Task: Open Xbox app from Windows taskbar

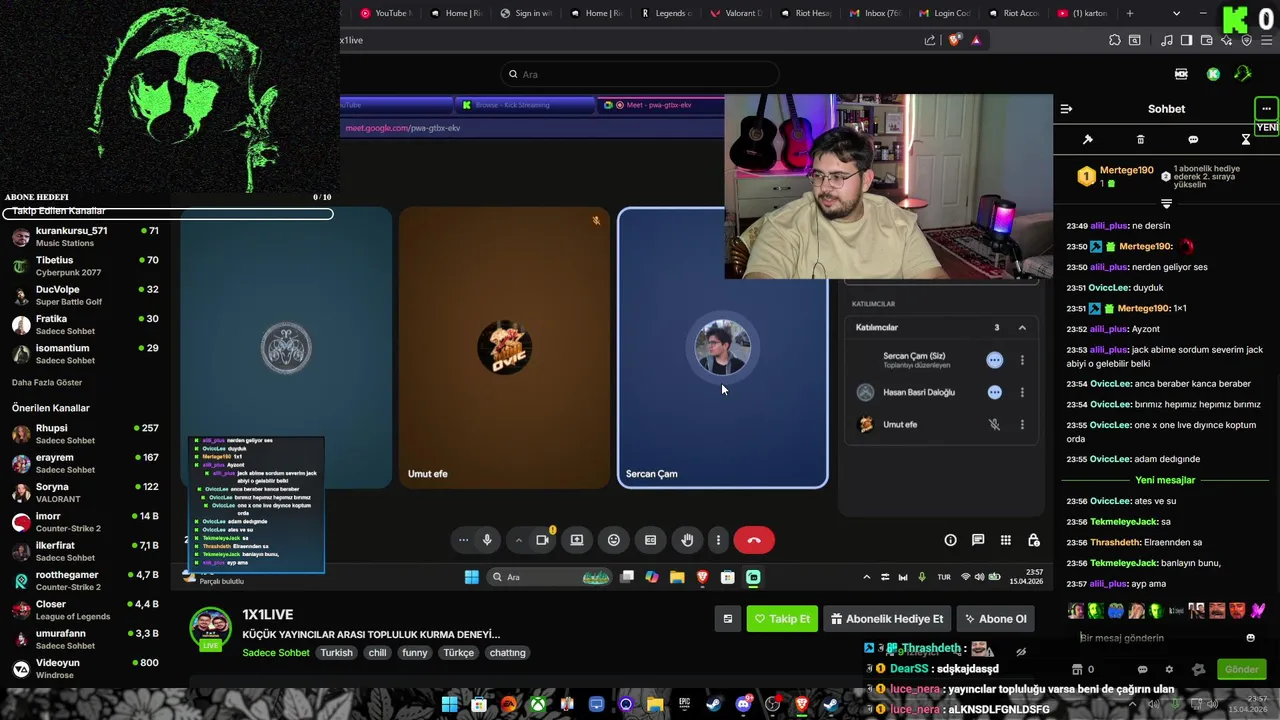Action: (538, 705)
